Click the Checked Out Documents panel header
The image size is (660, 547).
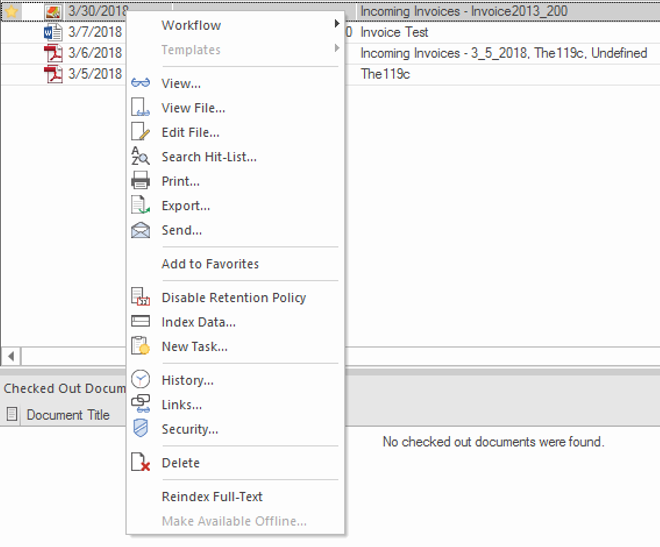pyautogui.click(x=64, y=388)
